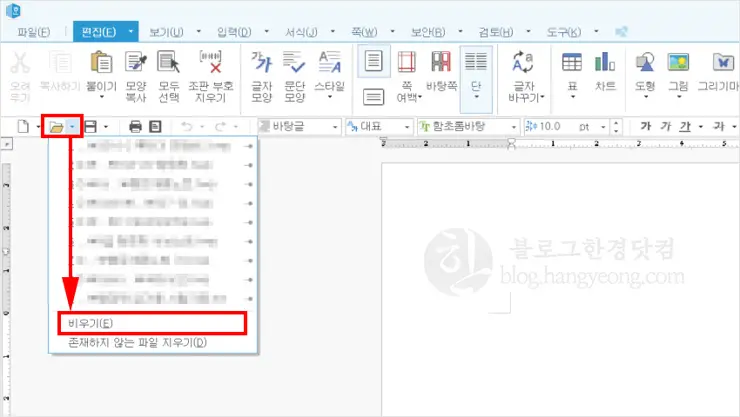Click inside the blank document page
740x417 pixels.
pyautogui.click(x=561, y=290)
